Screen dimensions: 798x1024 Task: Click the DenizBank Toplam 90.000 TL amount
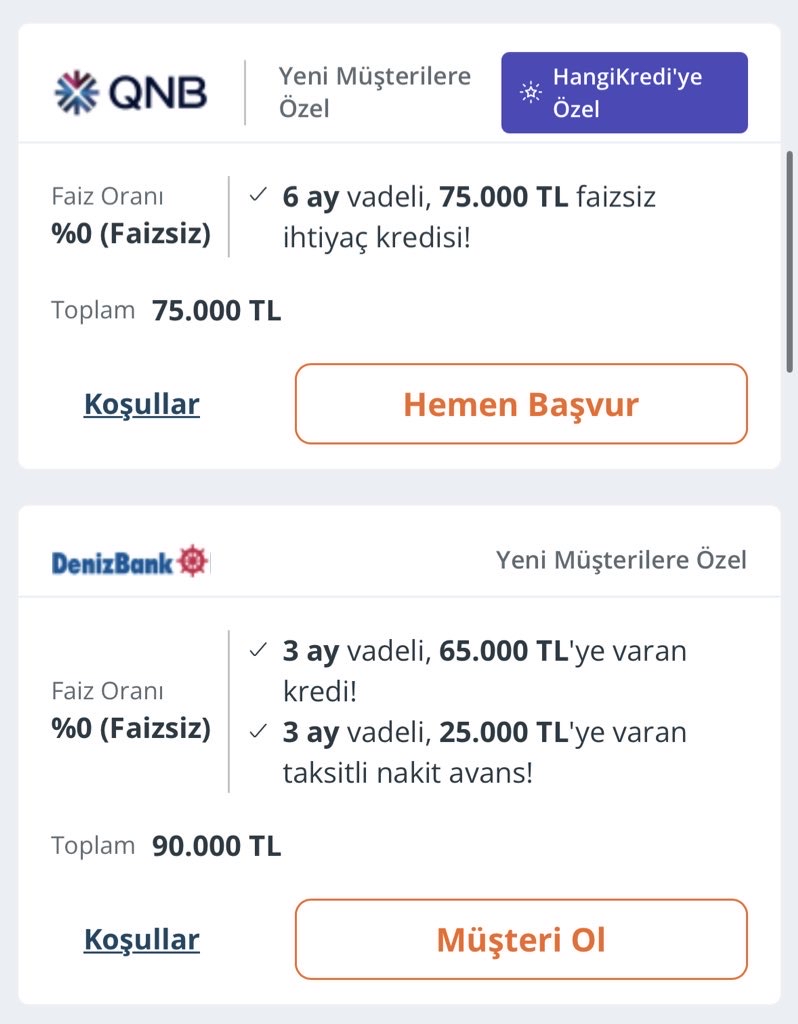point(216,846)
